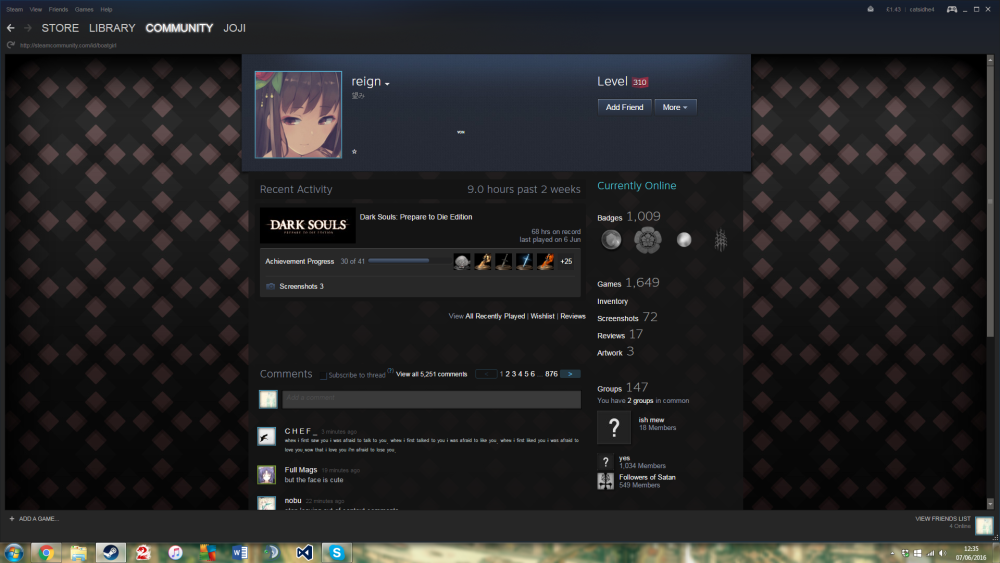Click the Add a Game plus icon
The width and height of the screenshot is (1000, 563).
11,519
